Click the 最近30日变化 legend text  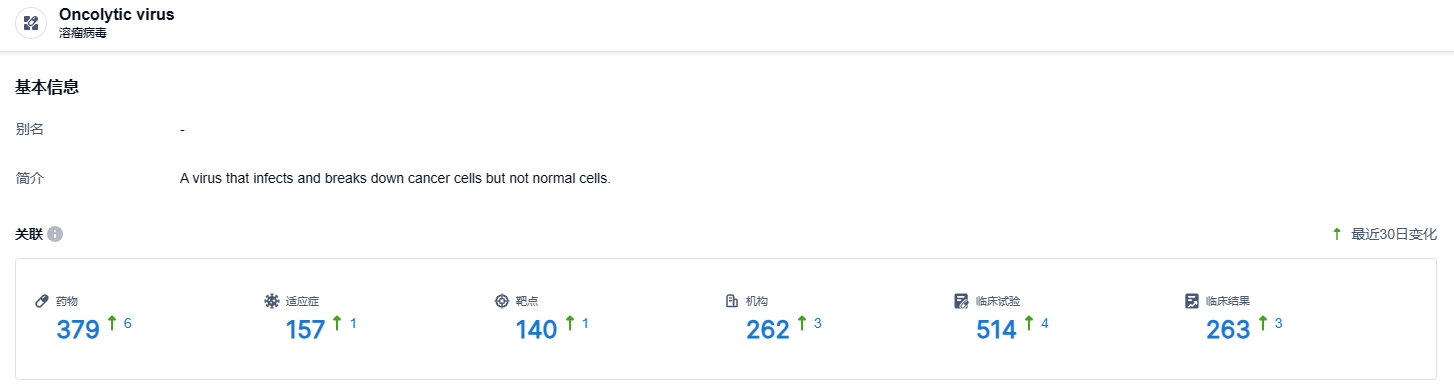click(x=1394, y=234)
